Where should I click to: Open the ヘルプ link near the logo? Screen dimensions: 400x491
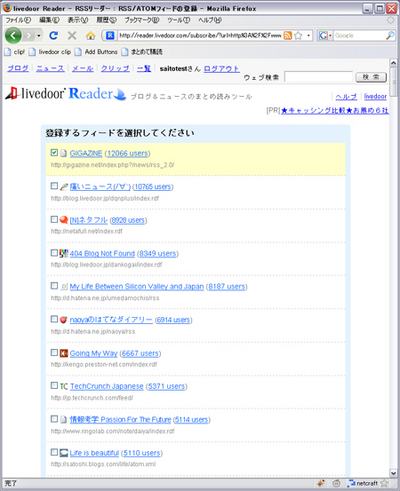[346, 97]
